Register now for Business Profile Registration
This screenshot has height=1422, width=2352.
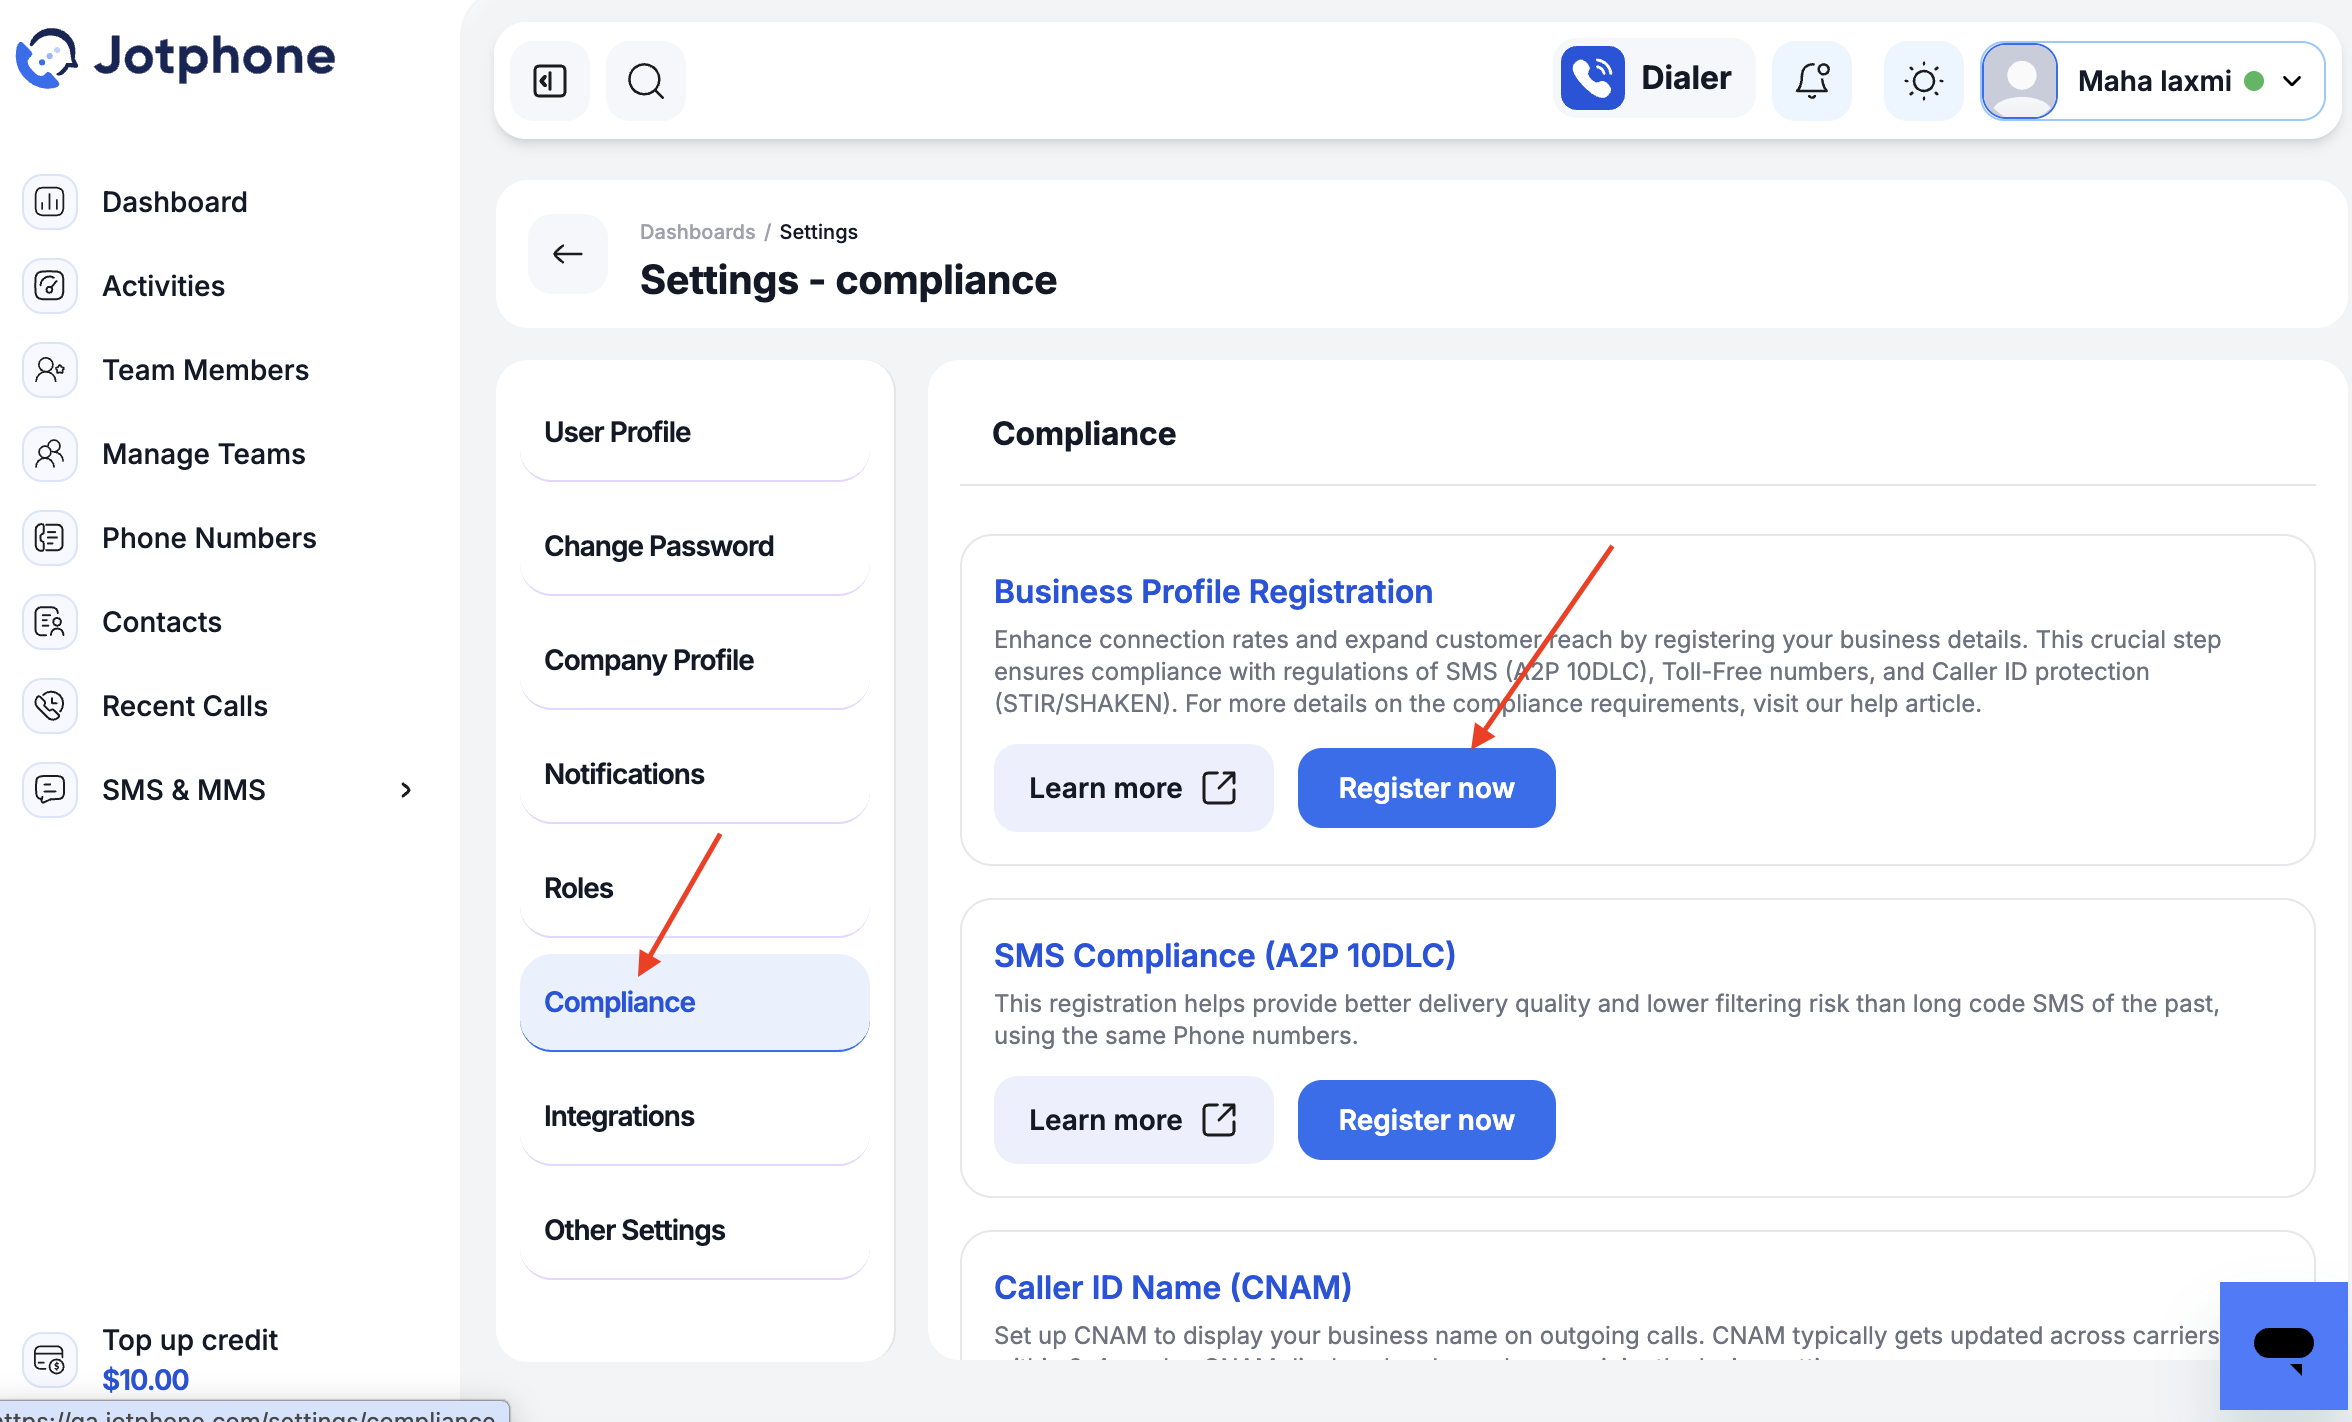[x=1426, y=788]
